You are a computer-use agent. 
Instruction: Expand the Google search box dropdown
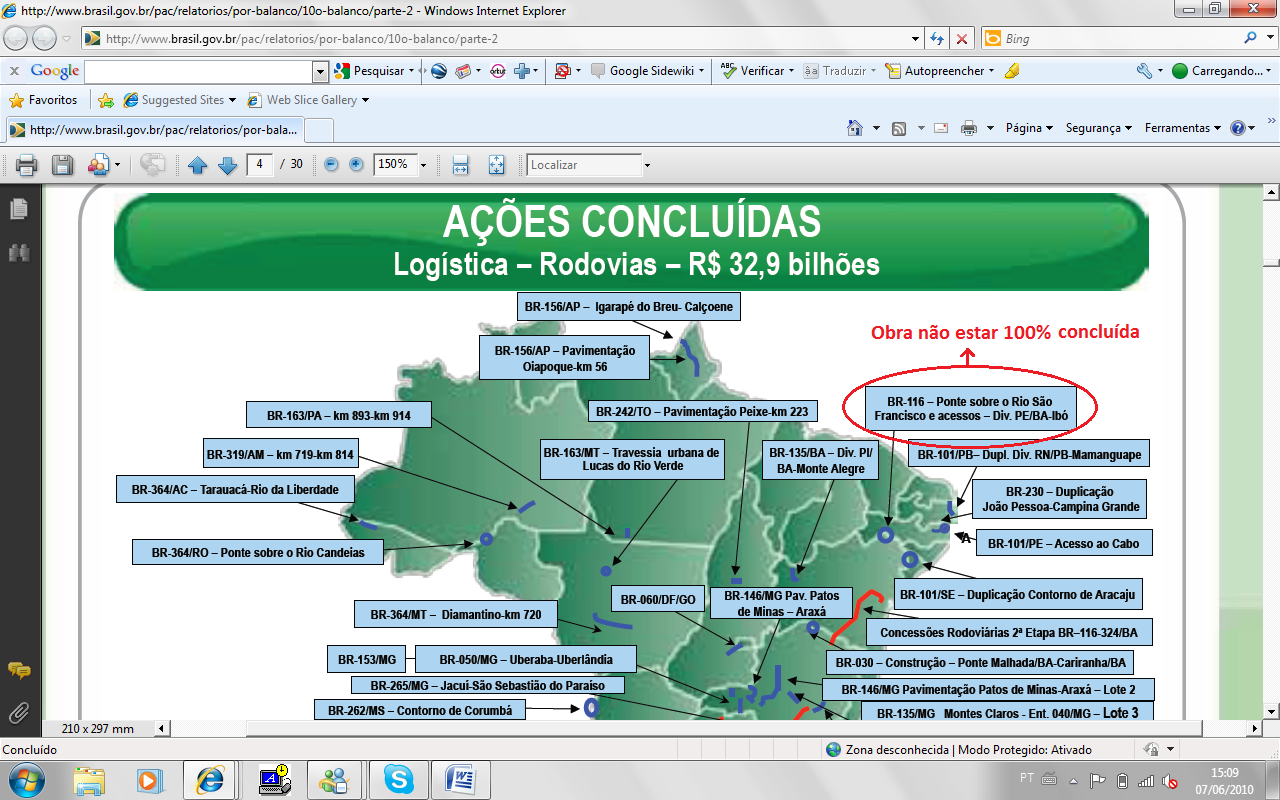320,71
